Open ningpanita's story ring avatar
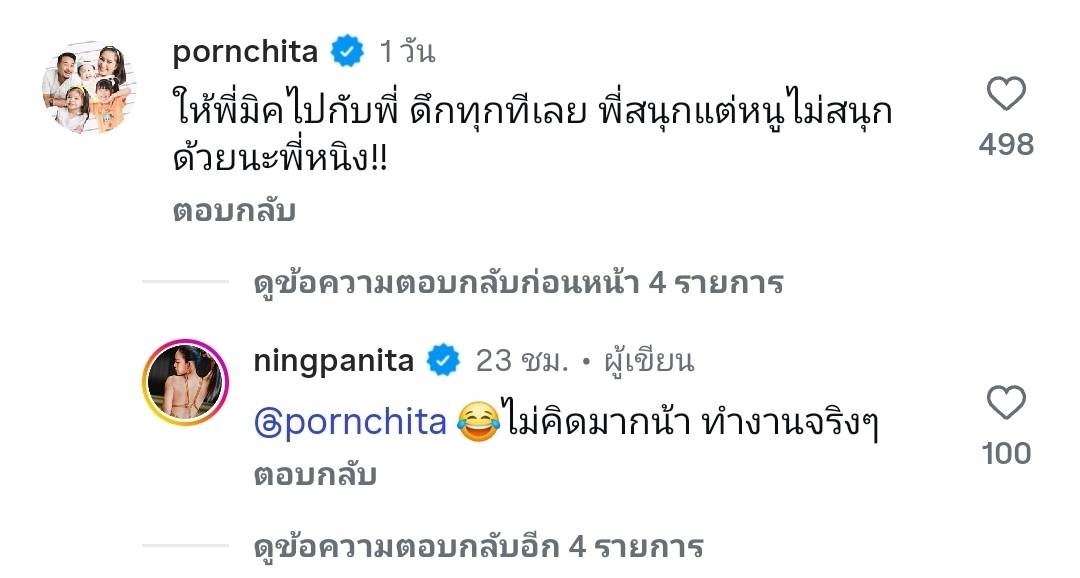Screen dimensions: 1080x578 point(185,382)
